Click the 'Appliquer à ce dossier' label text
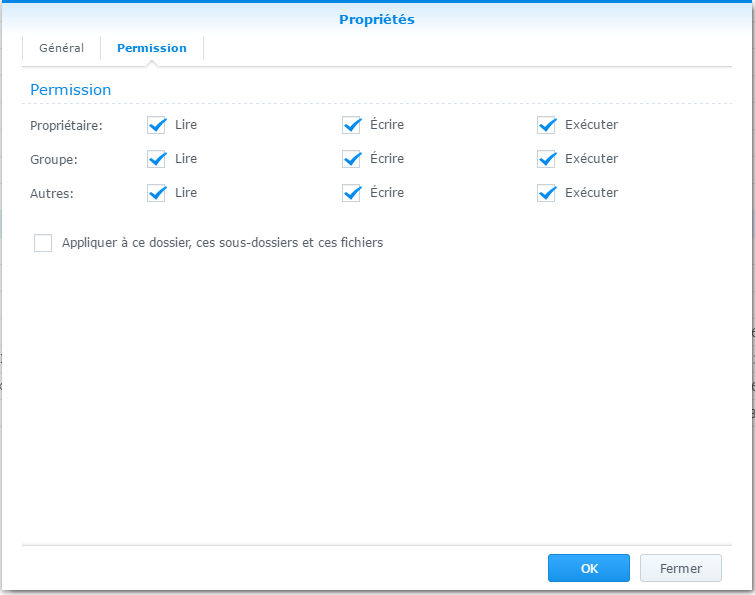 tap(222, 243)
